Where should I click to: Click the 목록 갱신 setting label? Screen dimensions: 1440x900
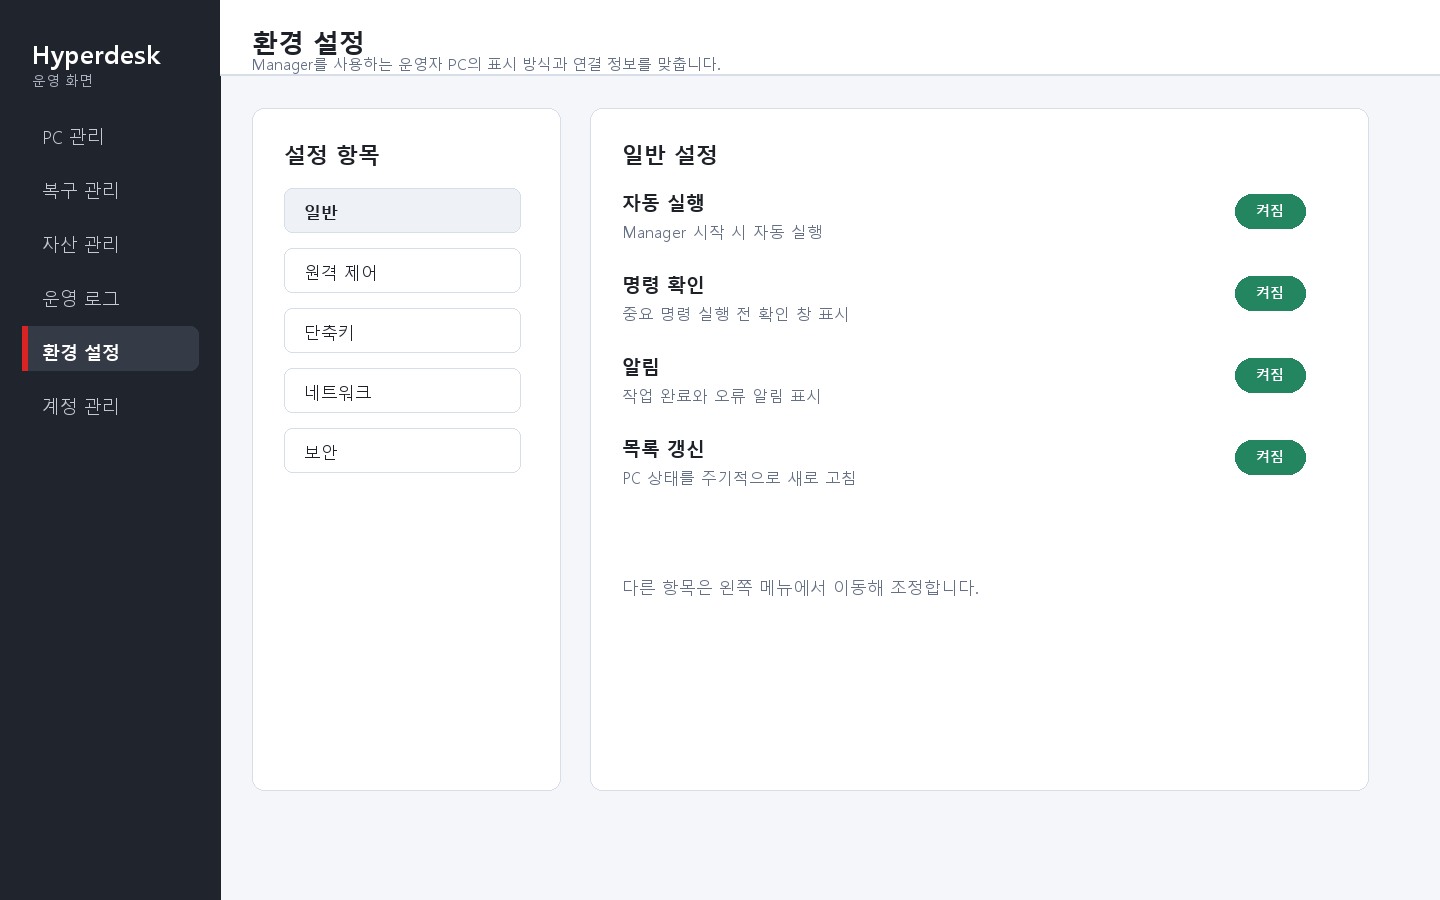[663, 449]
